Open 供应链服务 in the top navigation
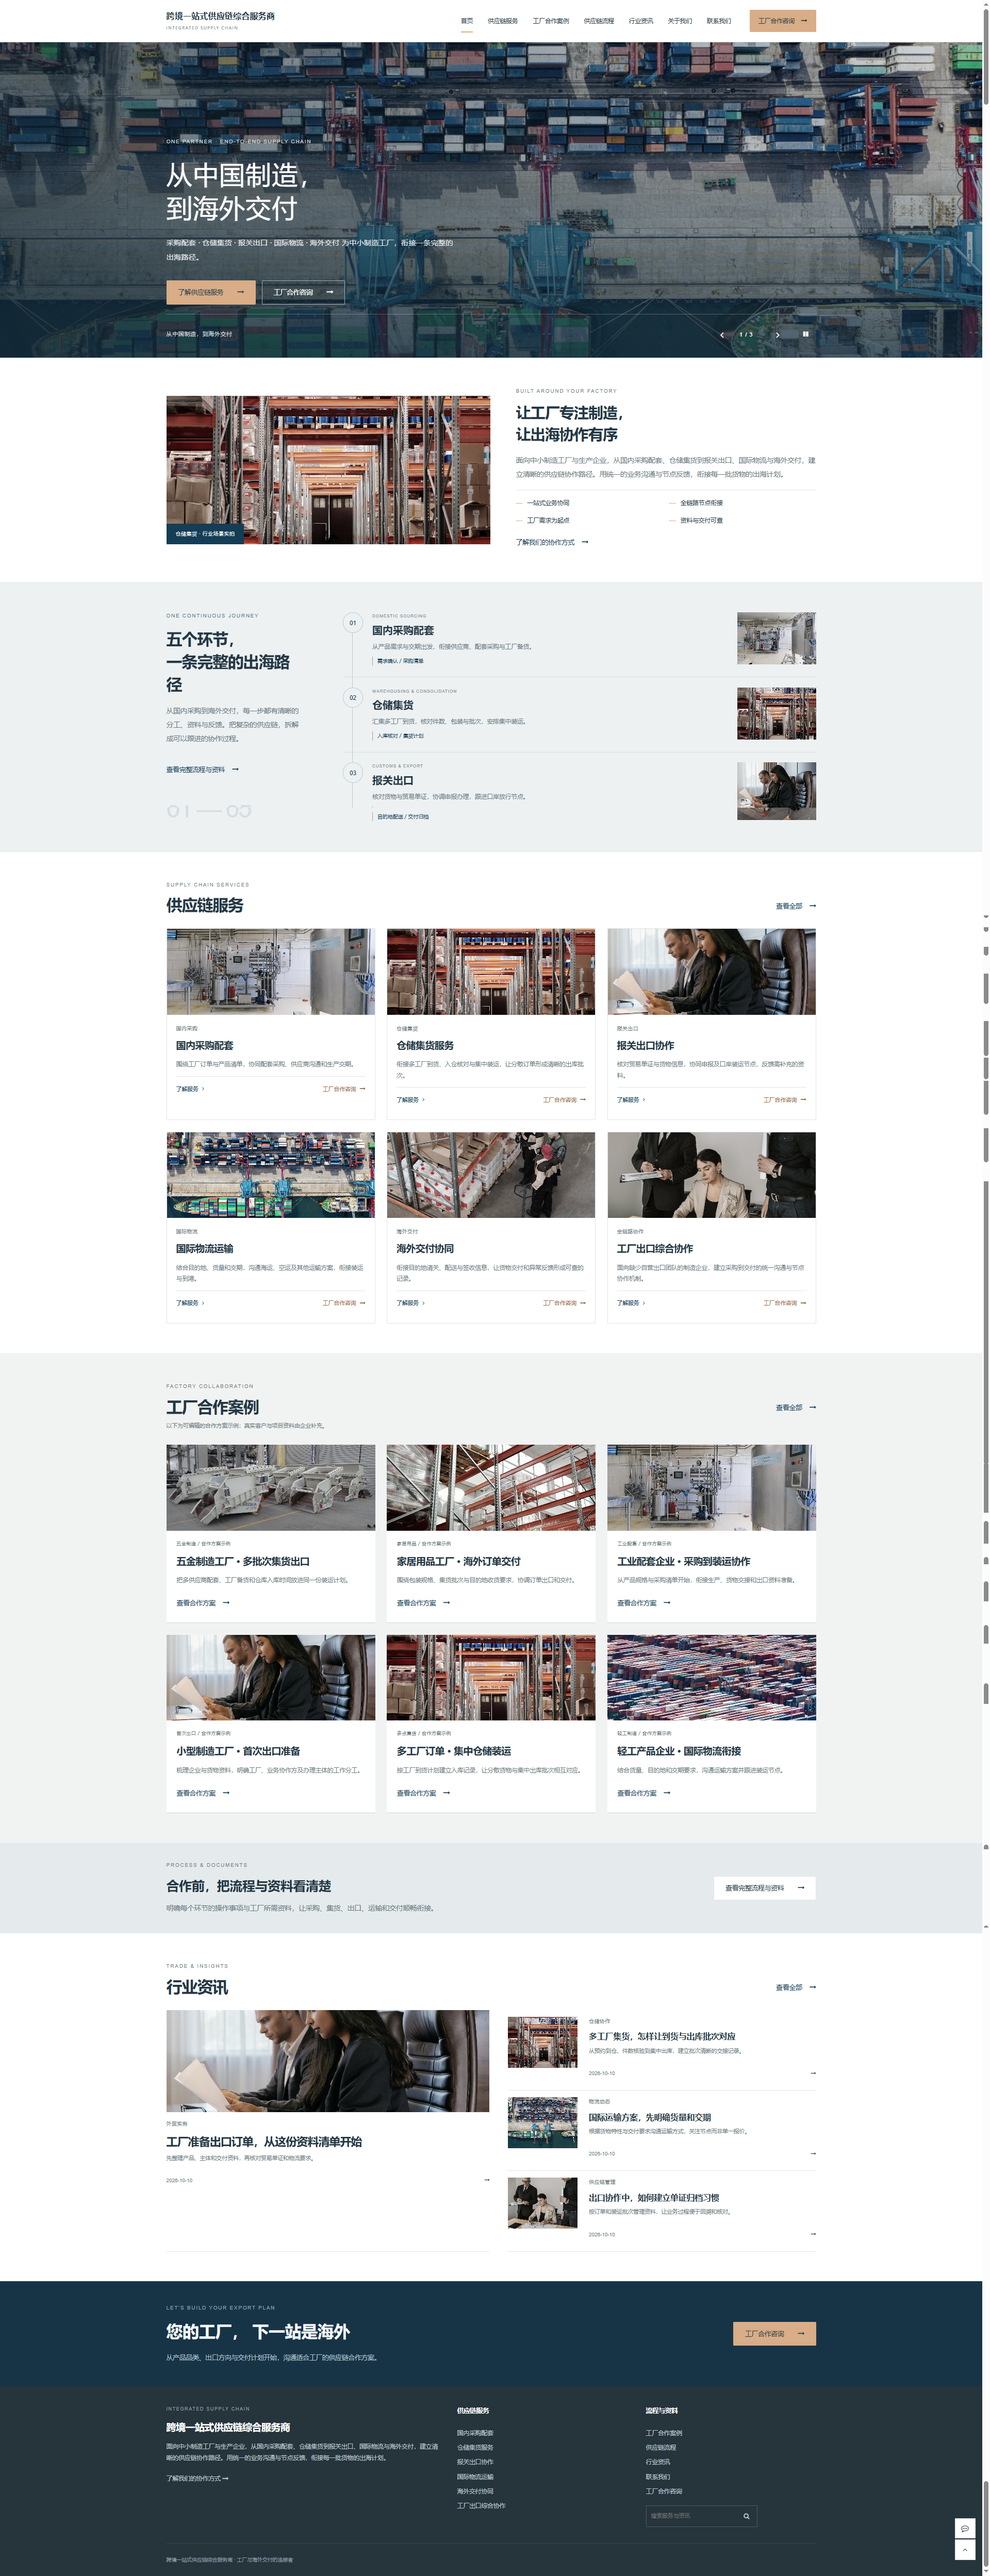The width and height of the screenshot is (990, 2576). (502, 21)
